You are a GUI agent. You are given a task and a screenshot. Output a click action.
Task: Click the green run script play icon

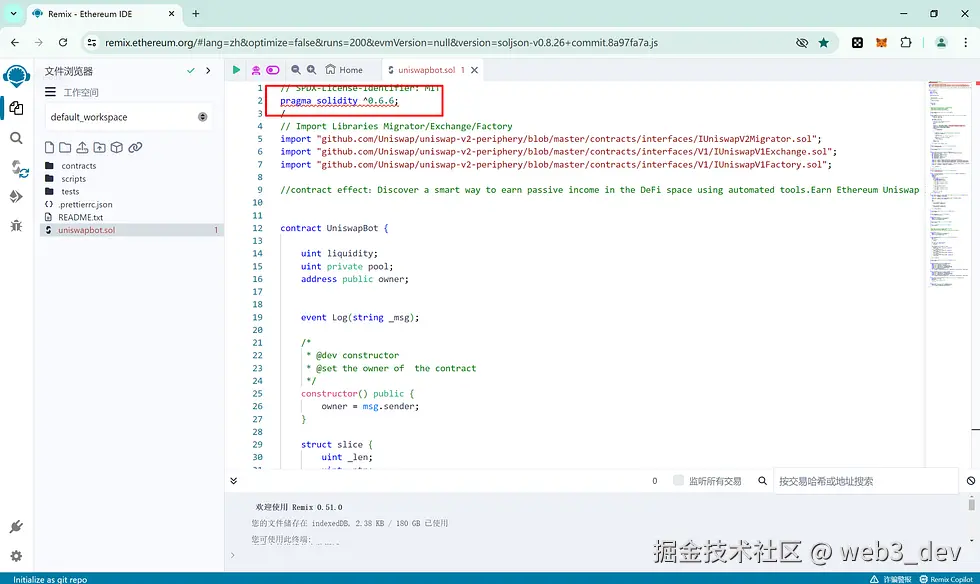pyautogui.click(x=236, y=70)
